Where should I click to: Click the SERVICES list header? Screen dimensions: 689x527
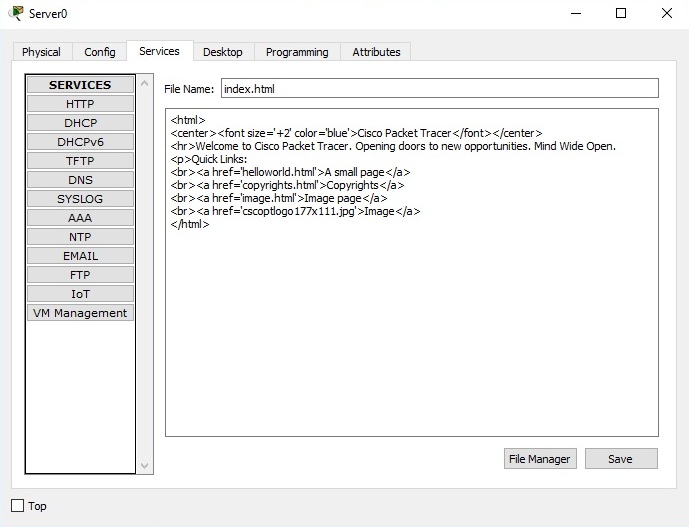[80, 84]
